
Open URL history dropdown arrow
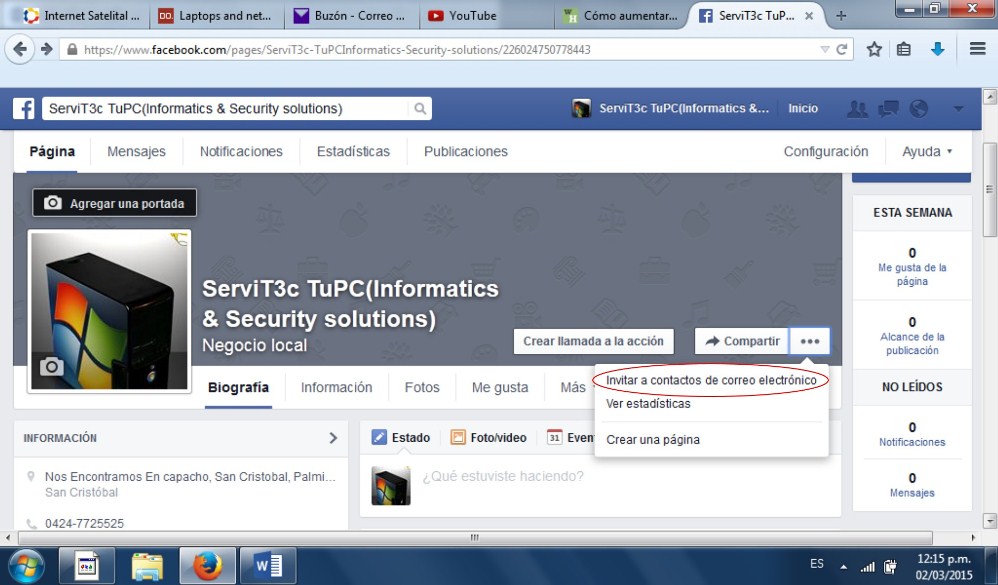pos(825,49)
